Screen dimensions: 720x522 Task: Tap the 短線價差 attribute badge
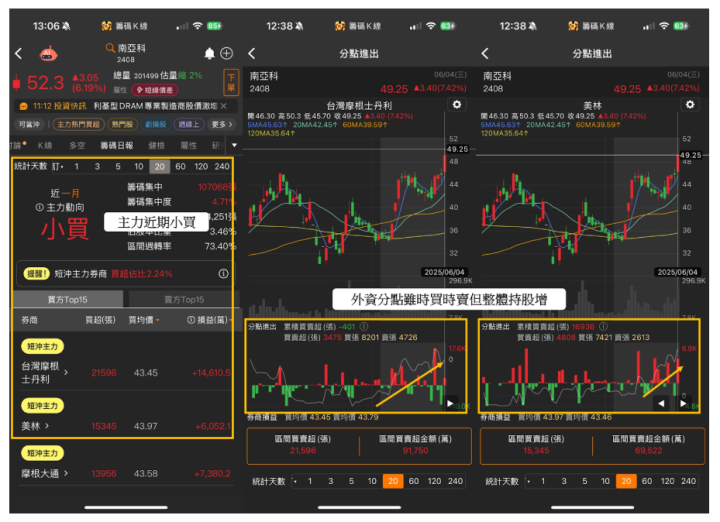click(x=155, y=90)
